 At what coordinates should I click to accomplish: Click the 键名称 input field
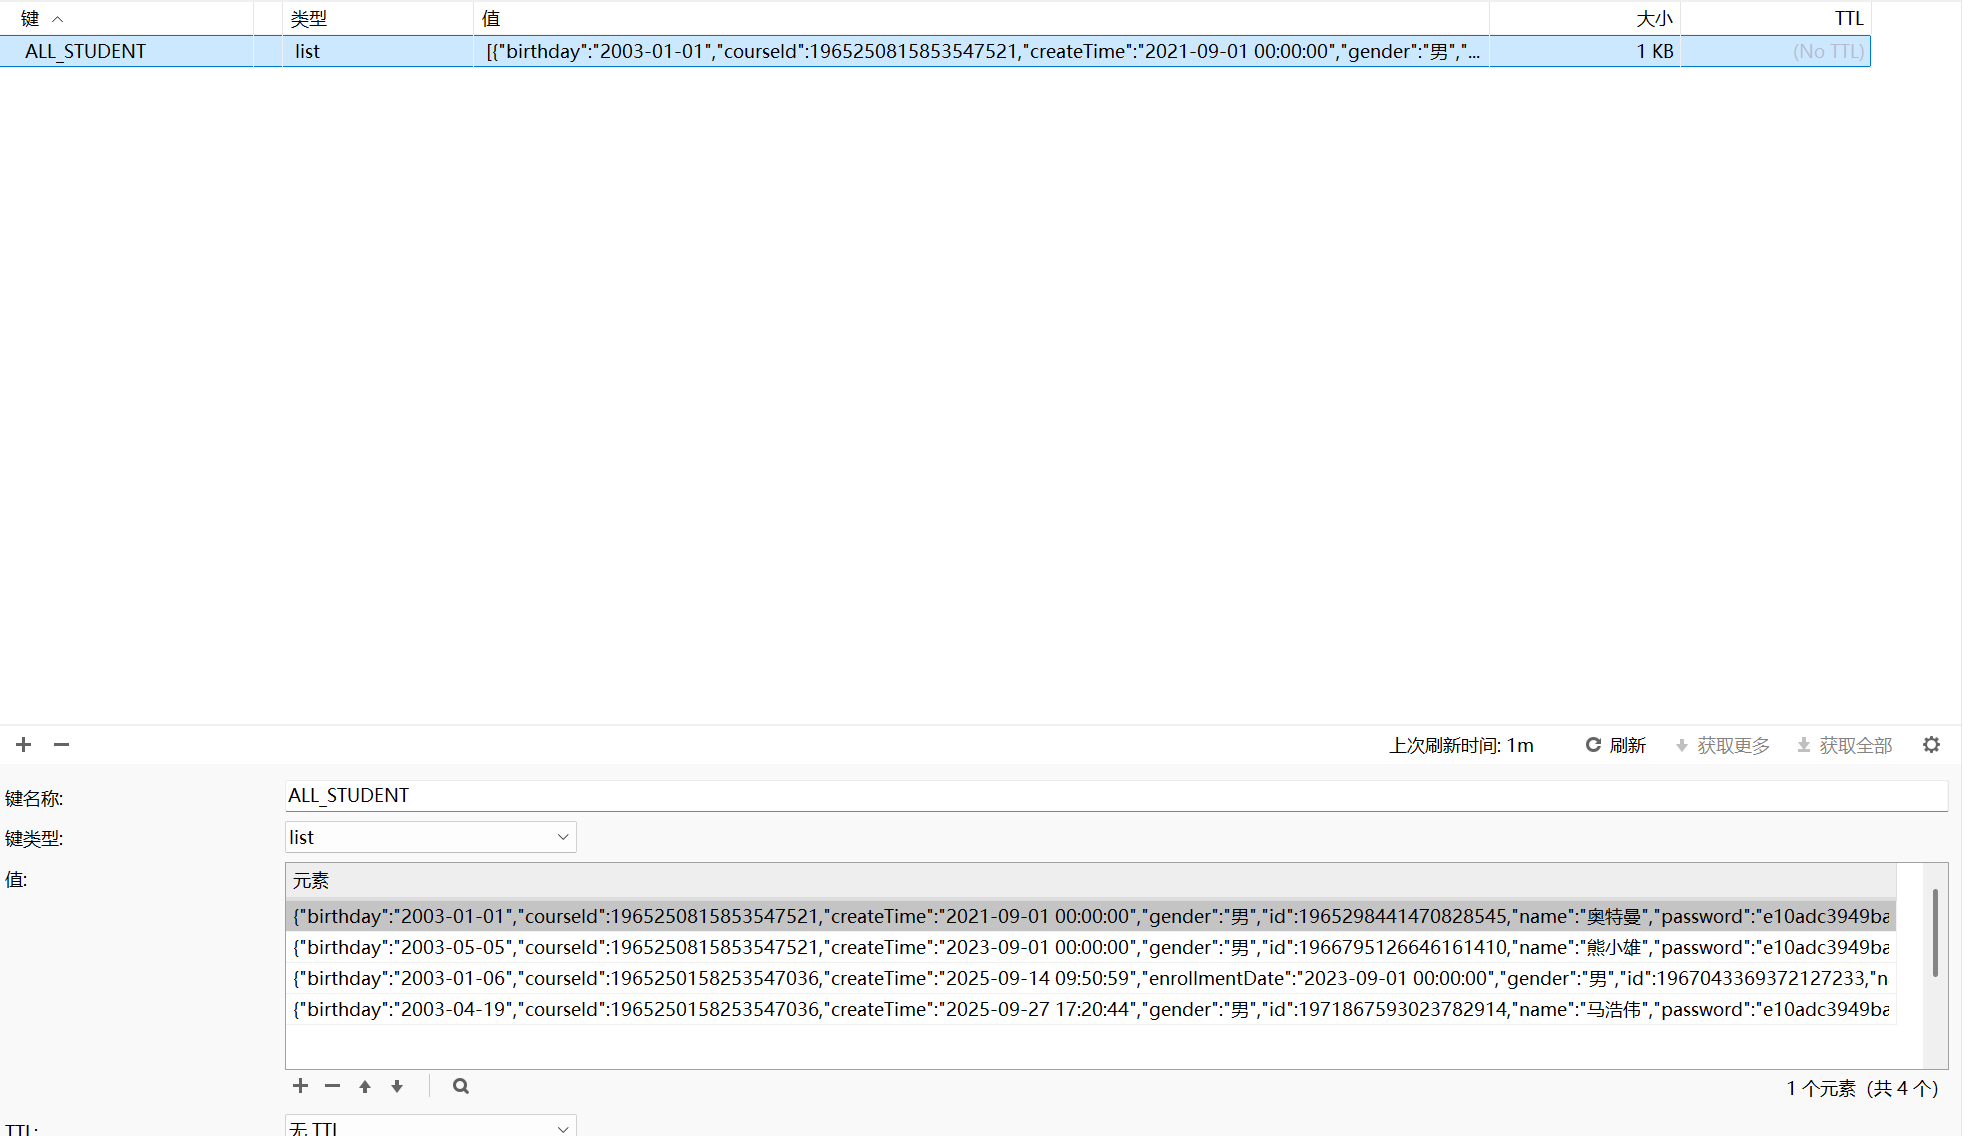coord(1115,796)
